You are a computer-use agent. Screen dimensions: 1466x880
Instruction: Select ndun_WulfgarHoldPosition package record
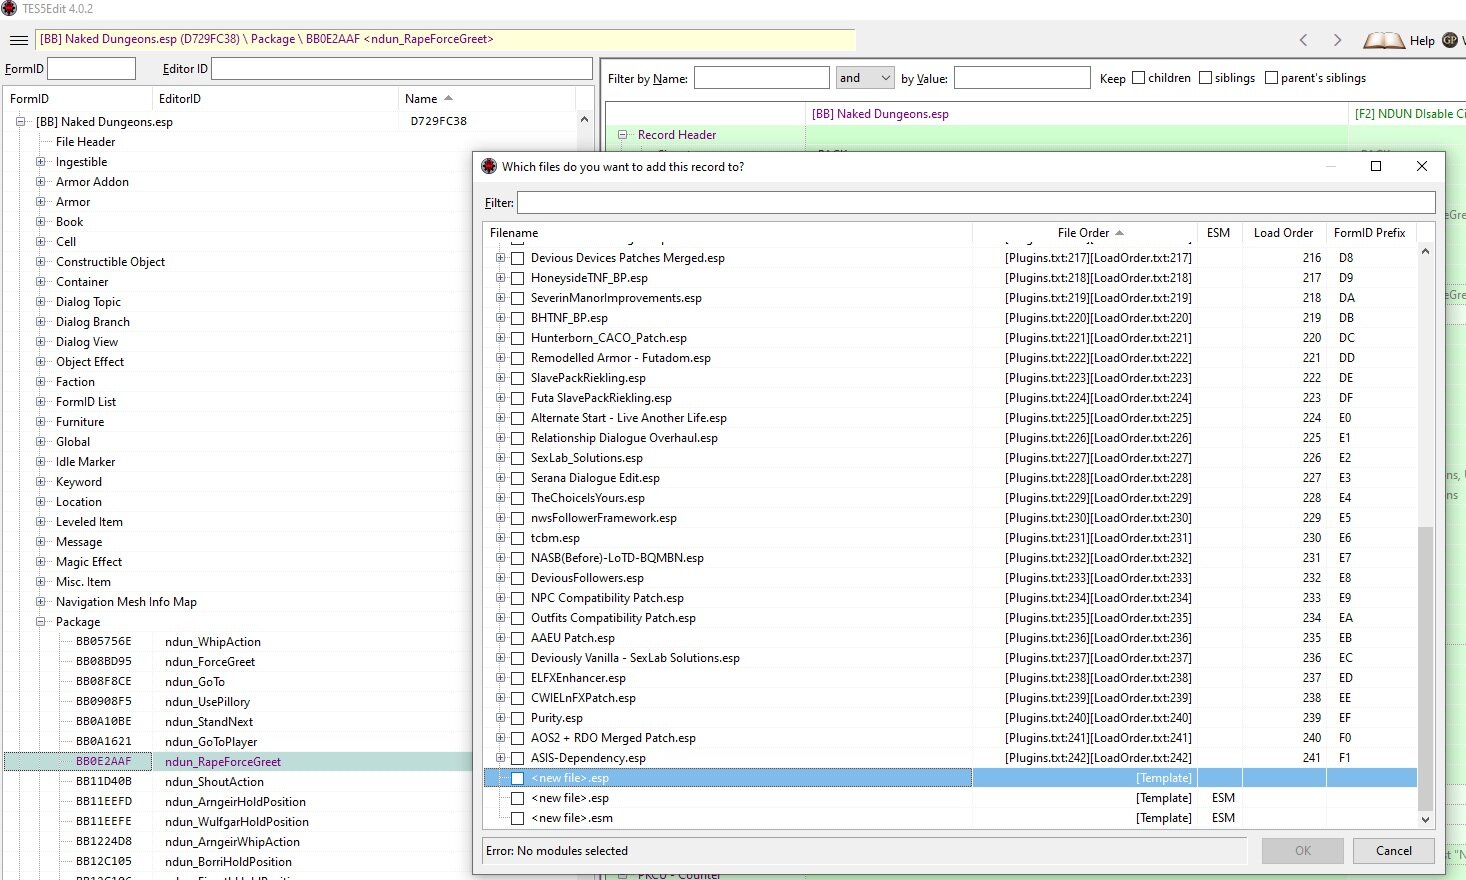(237, 822)
